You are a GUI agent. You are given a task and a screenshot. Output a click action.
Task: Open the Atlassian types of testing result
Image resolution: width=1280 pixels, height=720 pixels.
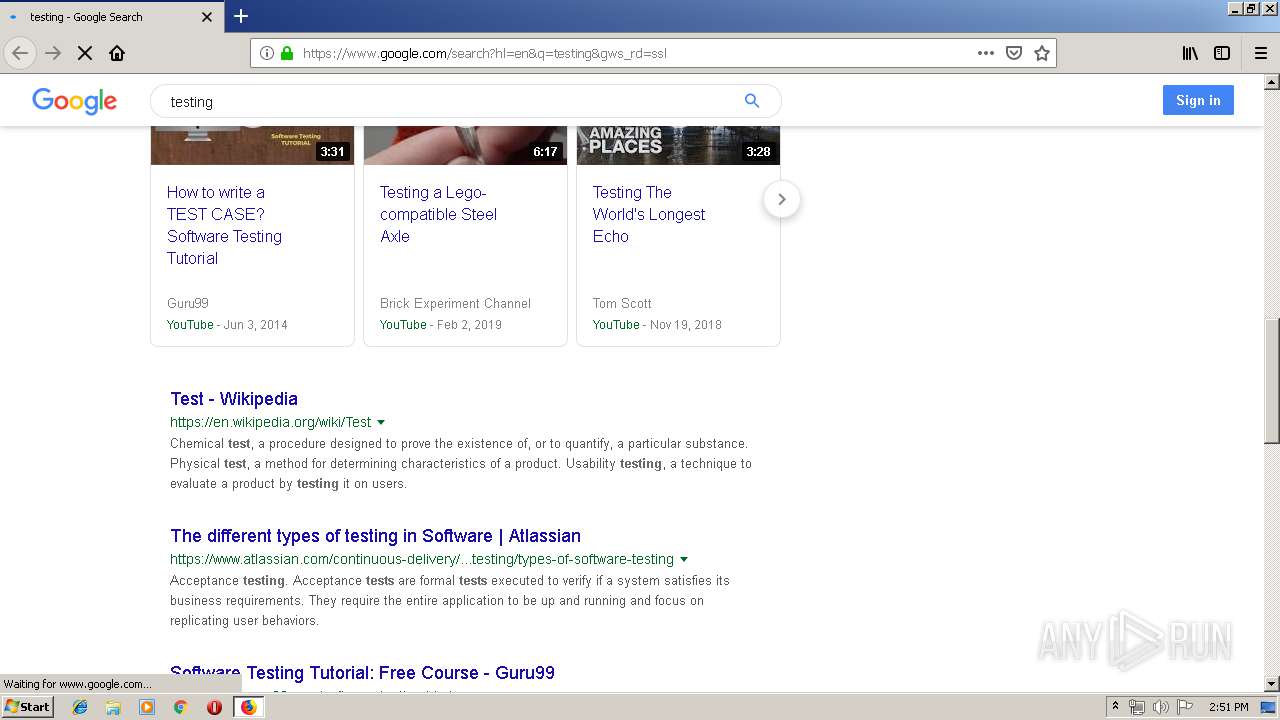pos(375,535)
